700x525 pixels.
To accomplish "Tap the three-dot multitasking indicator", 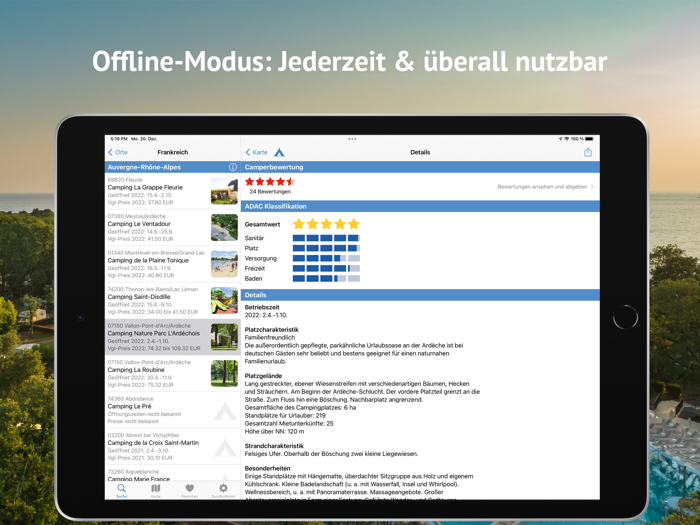I will click(352, 139).
